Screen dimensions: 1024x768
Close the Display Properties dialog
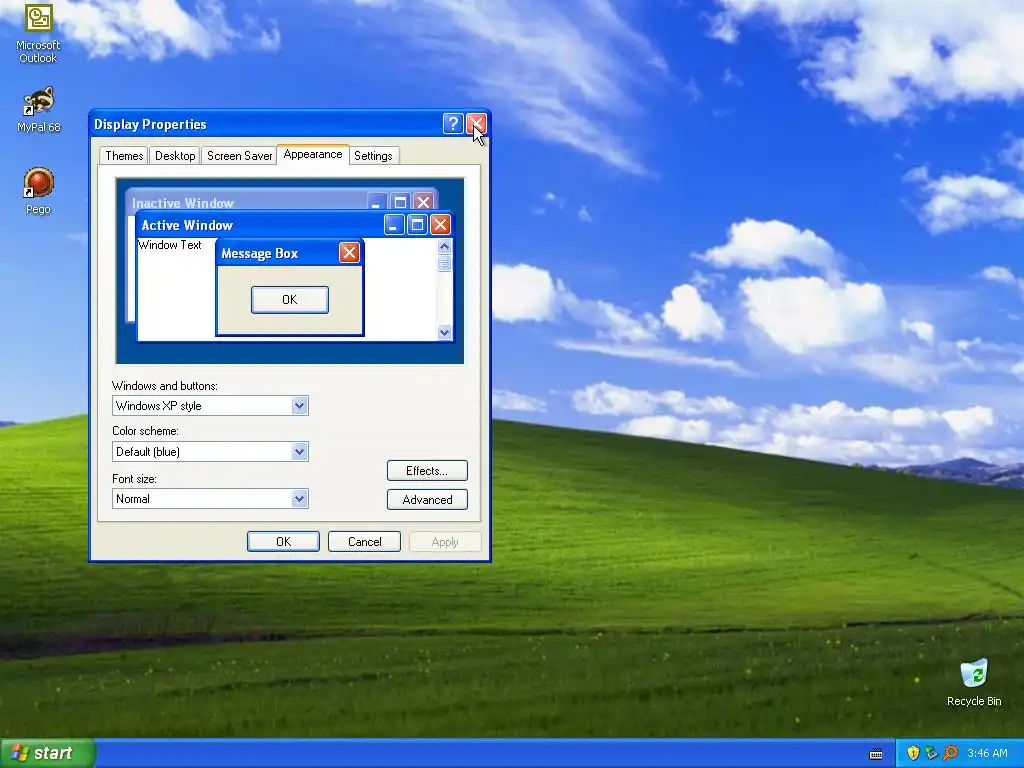476,123
